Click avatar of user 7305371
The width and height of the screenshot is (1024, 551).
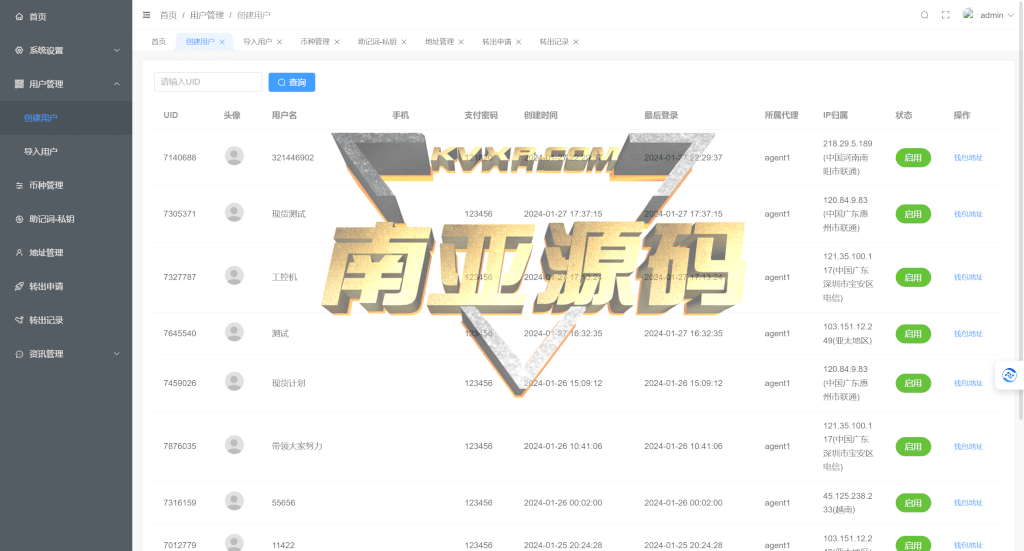pyautogui.click(x=234, y=212)
